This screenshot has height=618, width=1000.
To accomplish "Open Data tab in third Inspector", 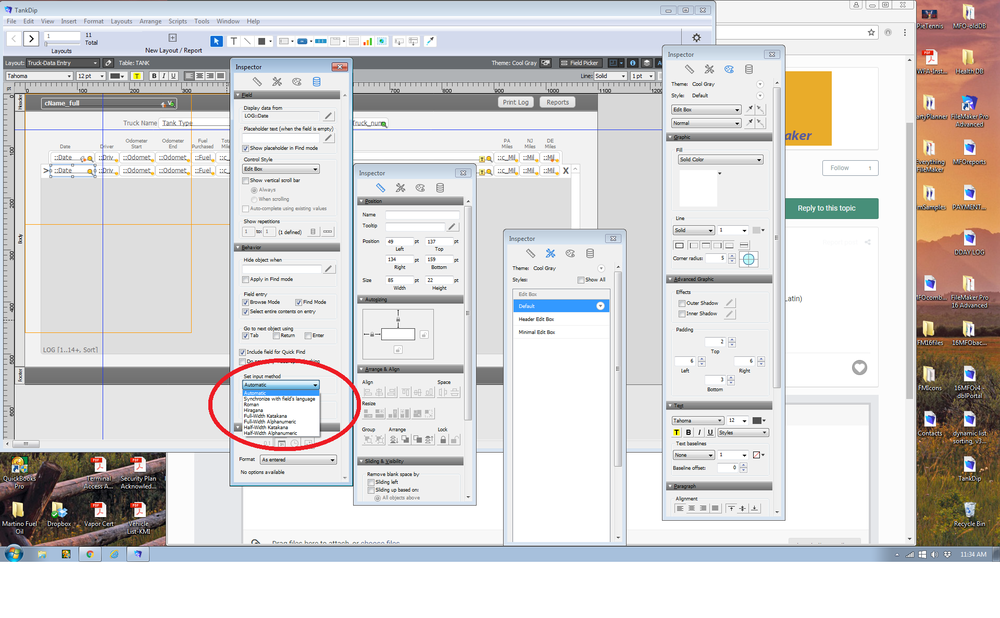I will [590, 253].
